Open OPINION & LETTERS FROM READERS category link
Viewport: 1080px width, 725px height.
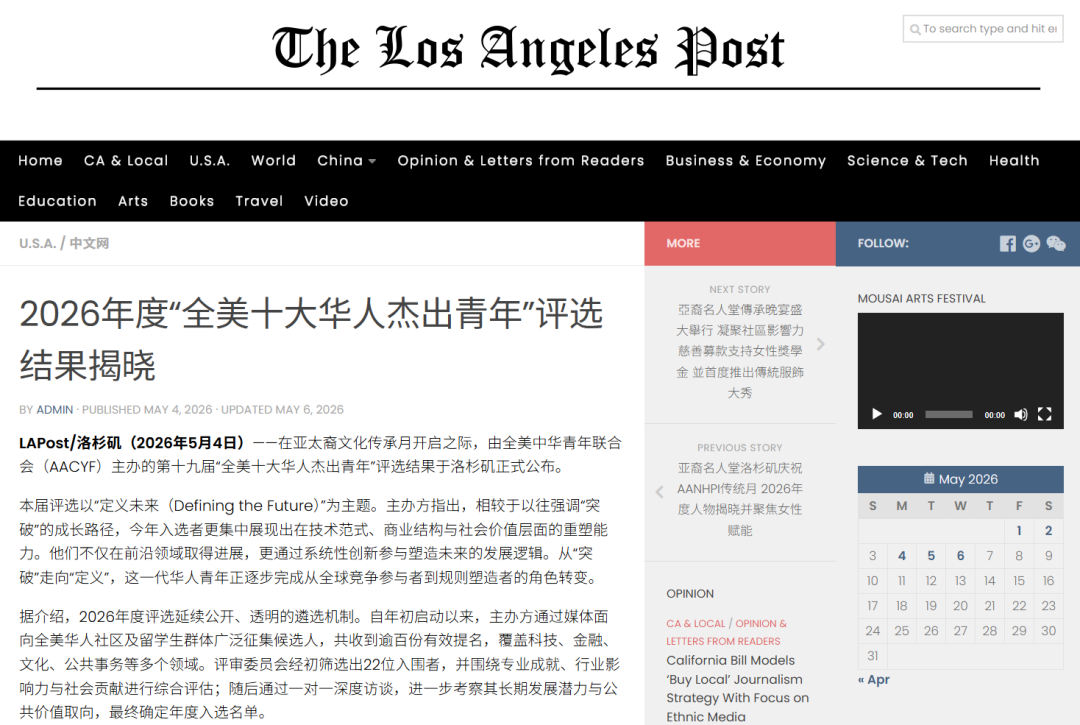726,632
